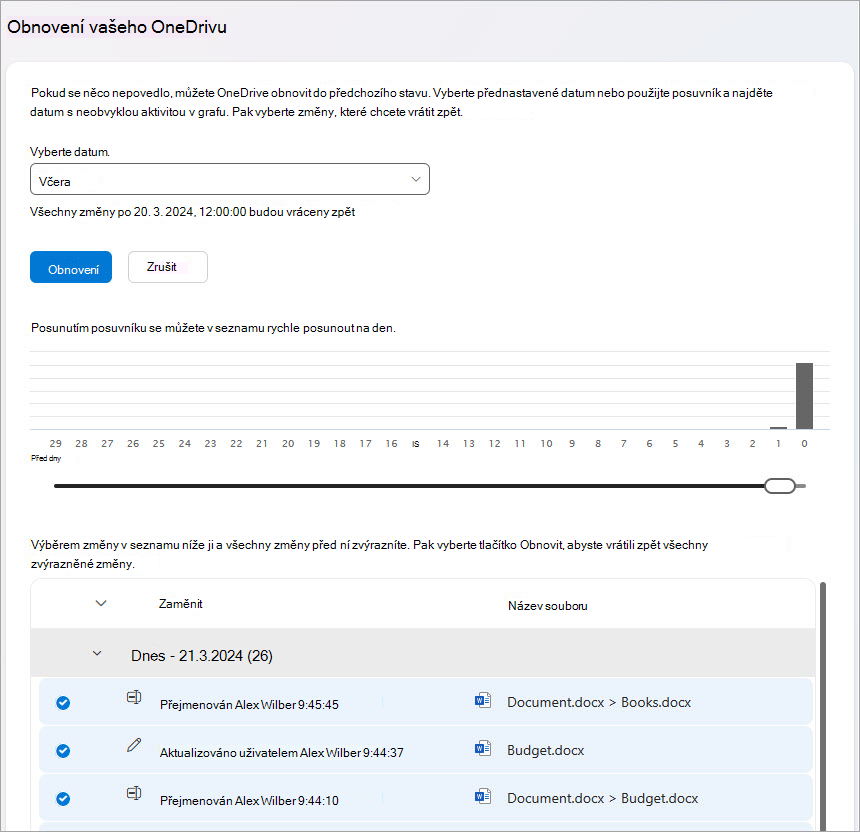
Task: Click the day 10 label on chart axis
Action: click(546, 444)
